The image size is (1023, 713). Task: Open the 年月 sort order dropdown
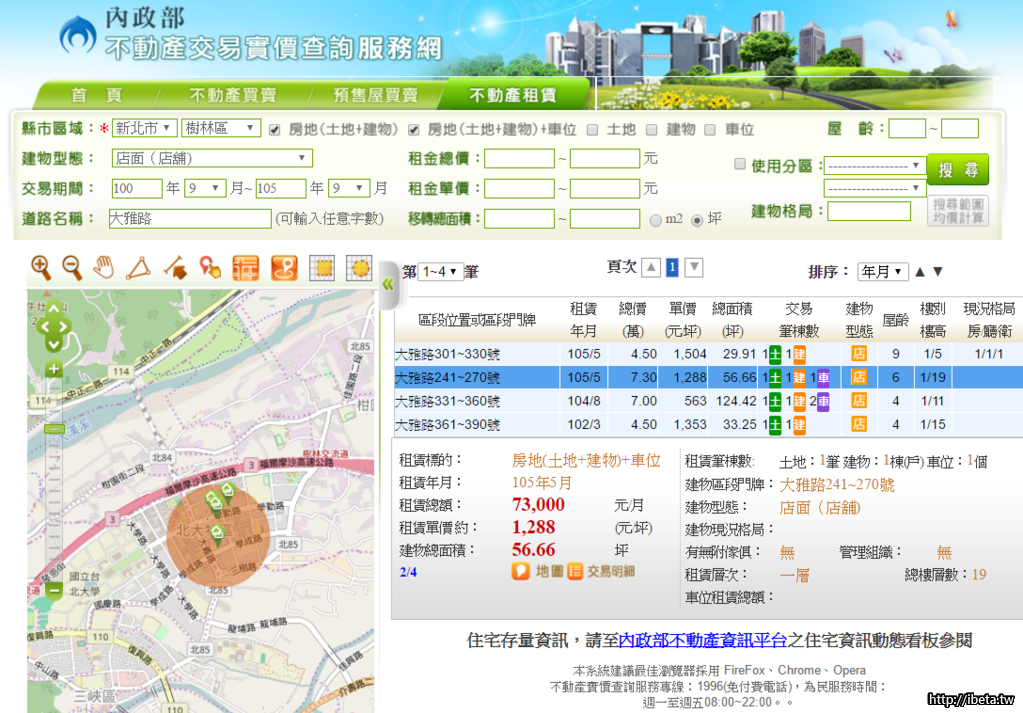click(x=883, y=272)
